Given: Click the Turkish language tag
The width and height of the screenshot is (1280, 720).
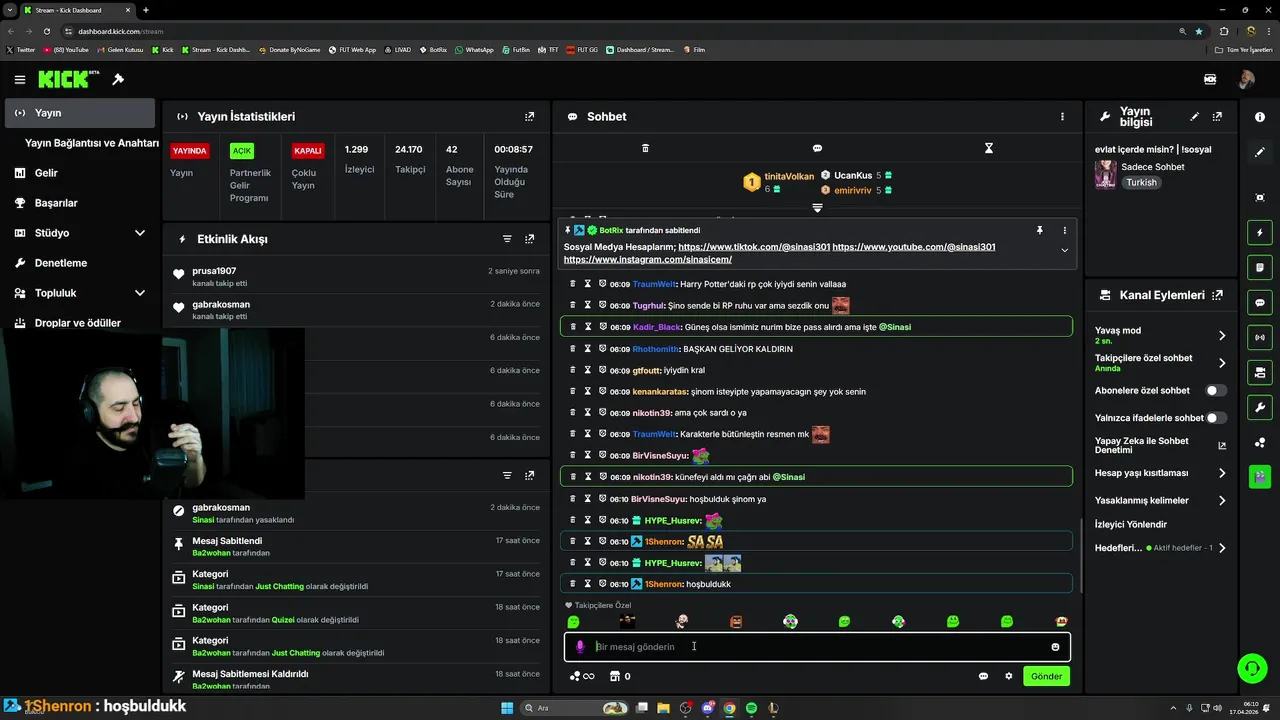Looking at the screenshot, I should click(1141, 183).
